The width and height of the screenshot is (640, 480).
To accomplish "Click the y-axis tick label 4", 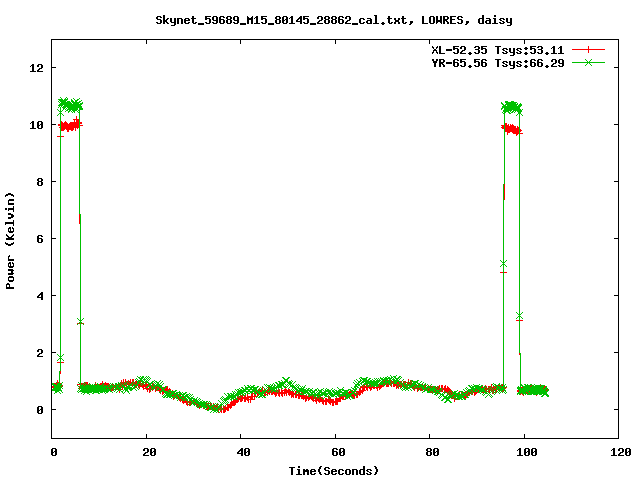I will click(40, 296).
